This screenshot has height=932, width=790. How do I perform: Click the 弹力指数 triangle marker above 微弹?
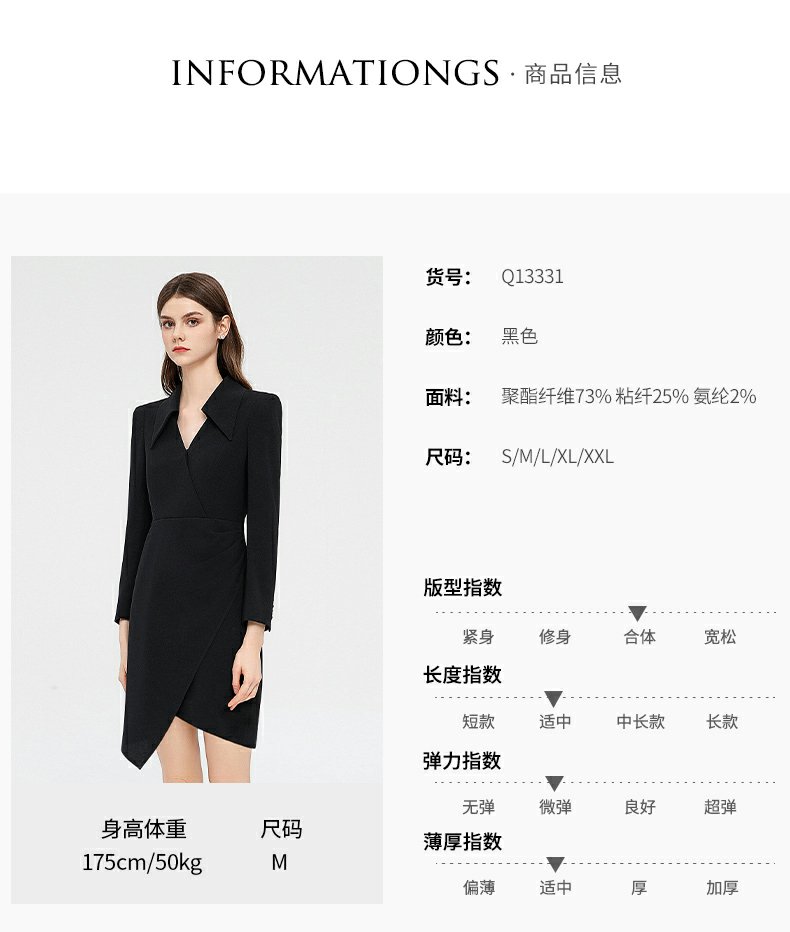click(554, 783)
